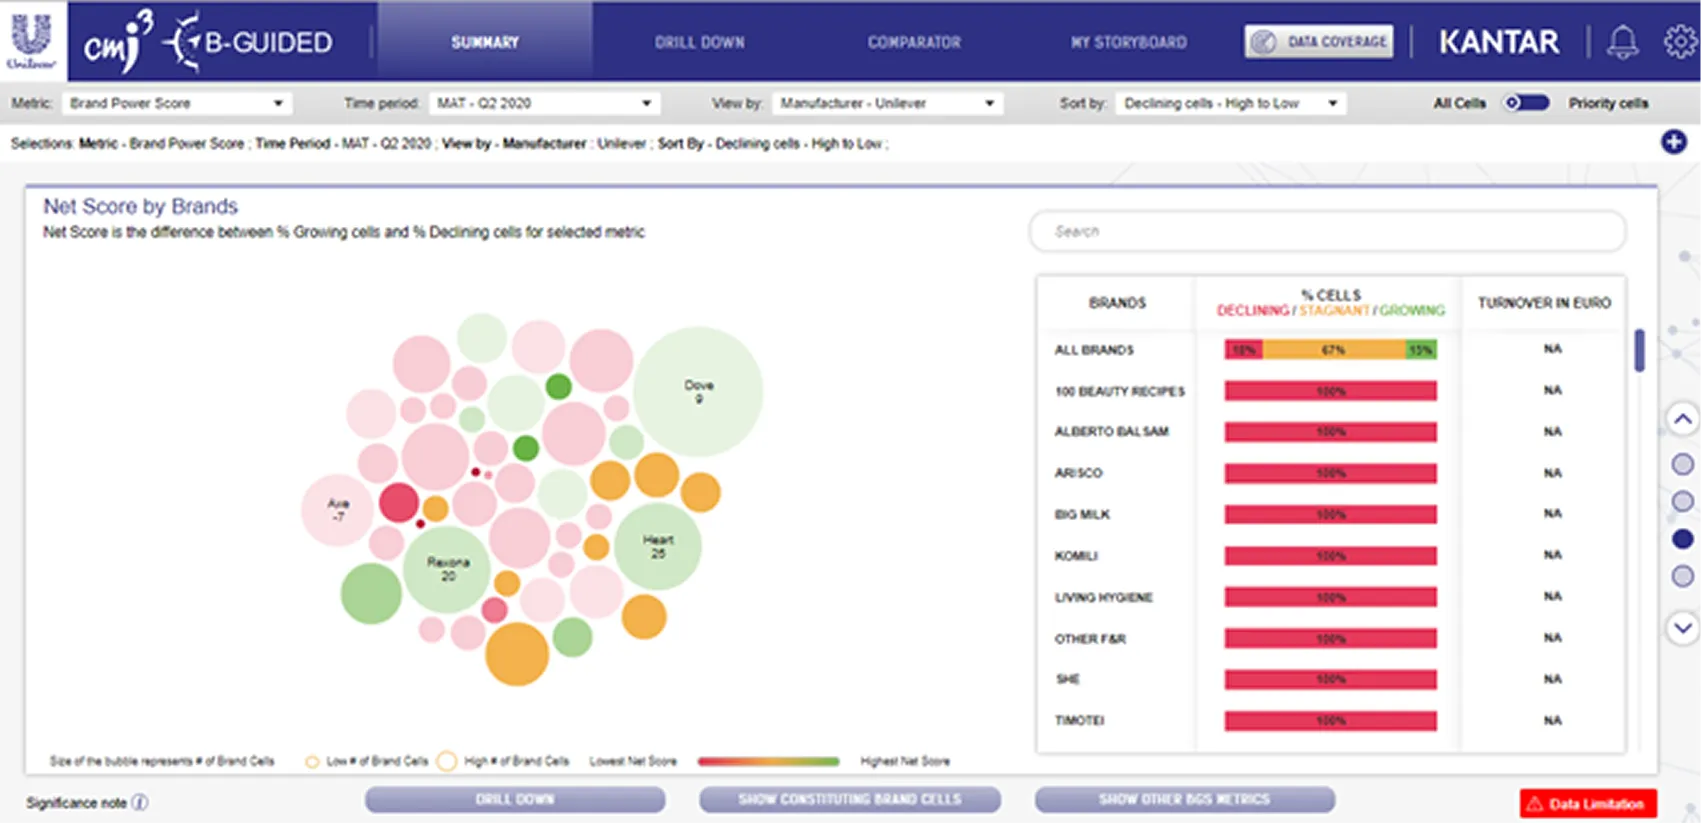Click Show Constituting Brand Cells button
The height and width of the screenshot is (823, 1701).
(x=850, y=799)
